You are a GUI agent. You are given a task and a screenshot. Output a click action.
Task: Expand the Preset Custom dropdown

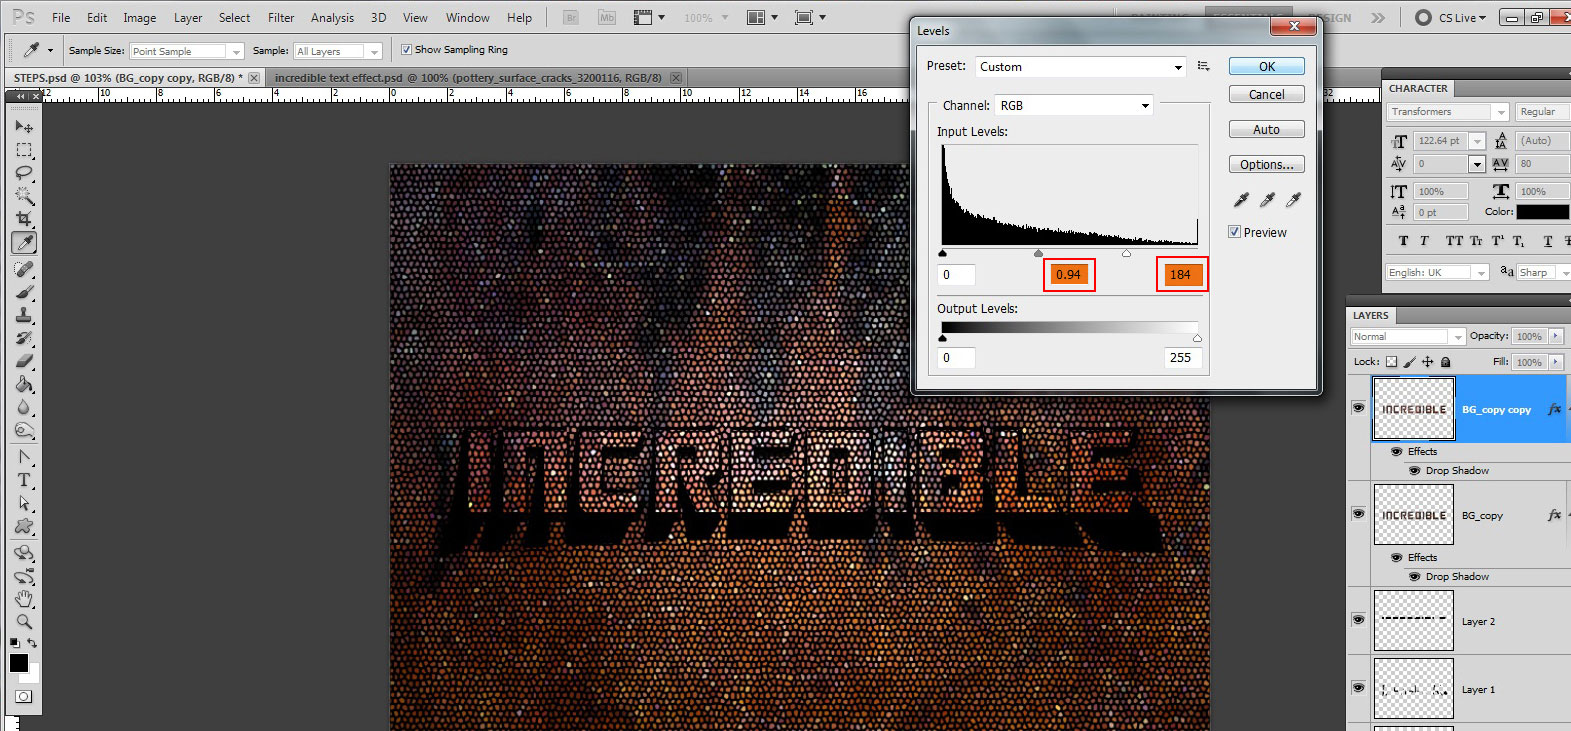pos(1080,67)
